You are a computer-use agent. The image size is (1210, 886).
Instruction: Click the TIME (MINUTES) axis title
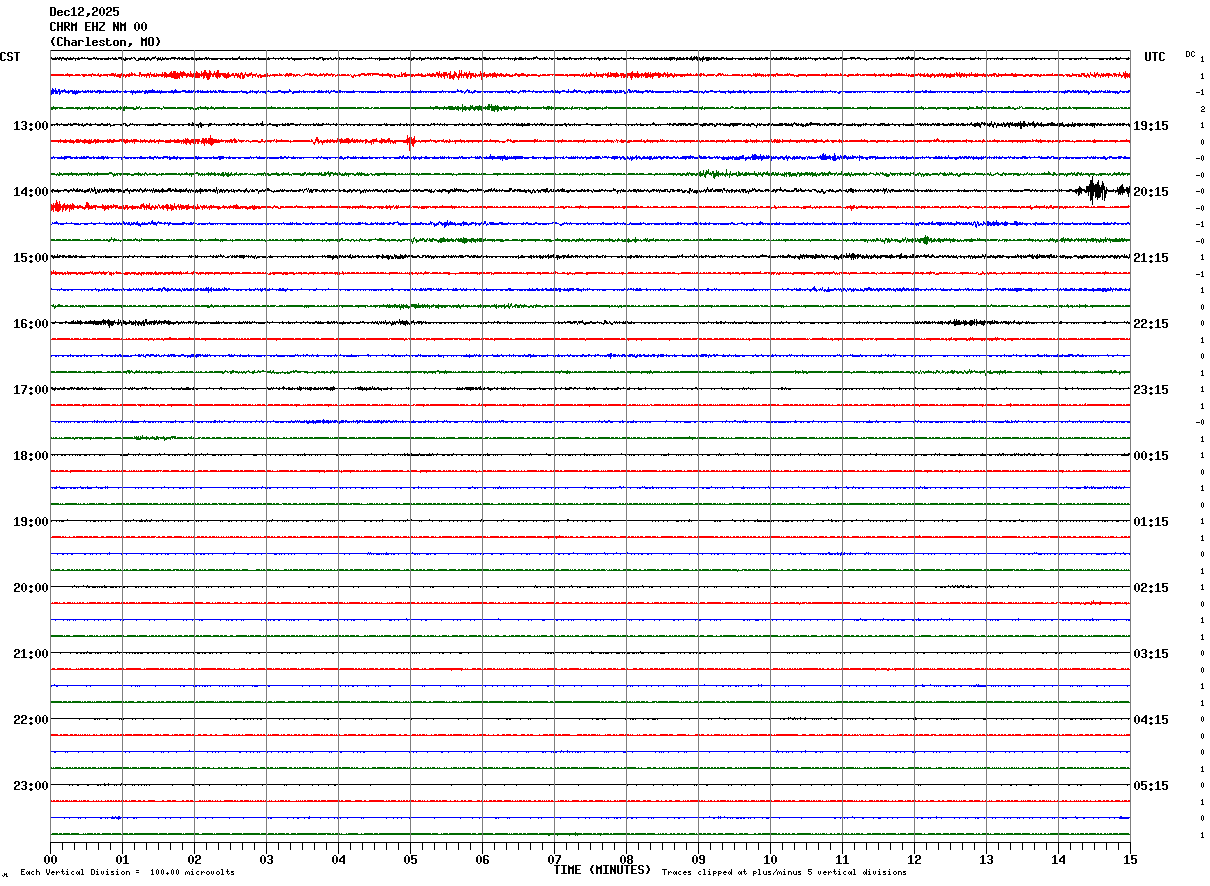[x=602, y=870]
